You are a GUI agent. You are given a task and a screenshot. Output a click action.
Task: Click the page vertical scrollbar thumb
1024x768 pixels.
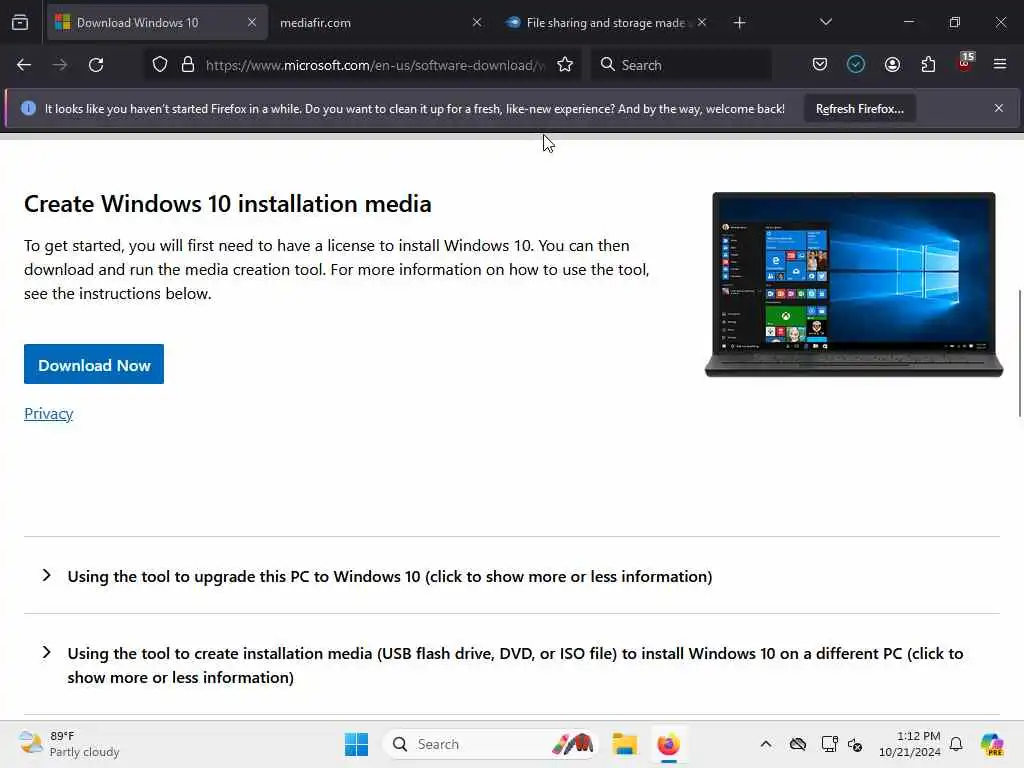(1019, 353)
